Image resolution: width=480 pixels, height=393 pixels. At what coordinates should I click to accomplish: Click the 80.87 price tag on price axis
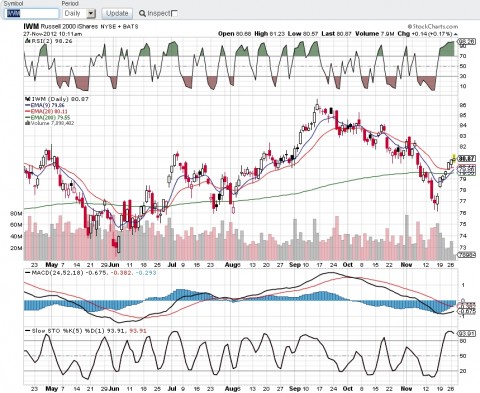click(467, 159)
